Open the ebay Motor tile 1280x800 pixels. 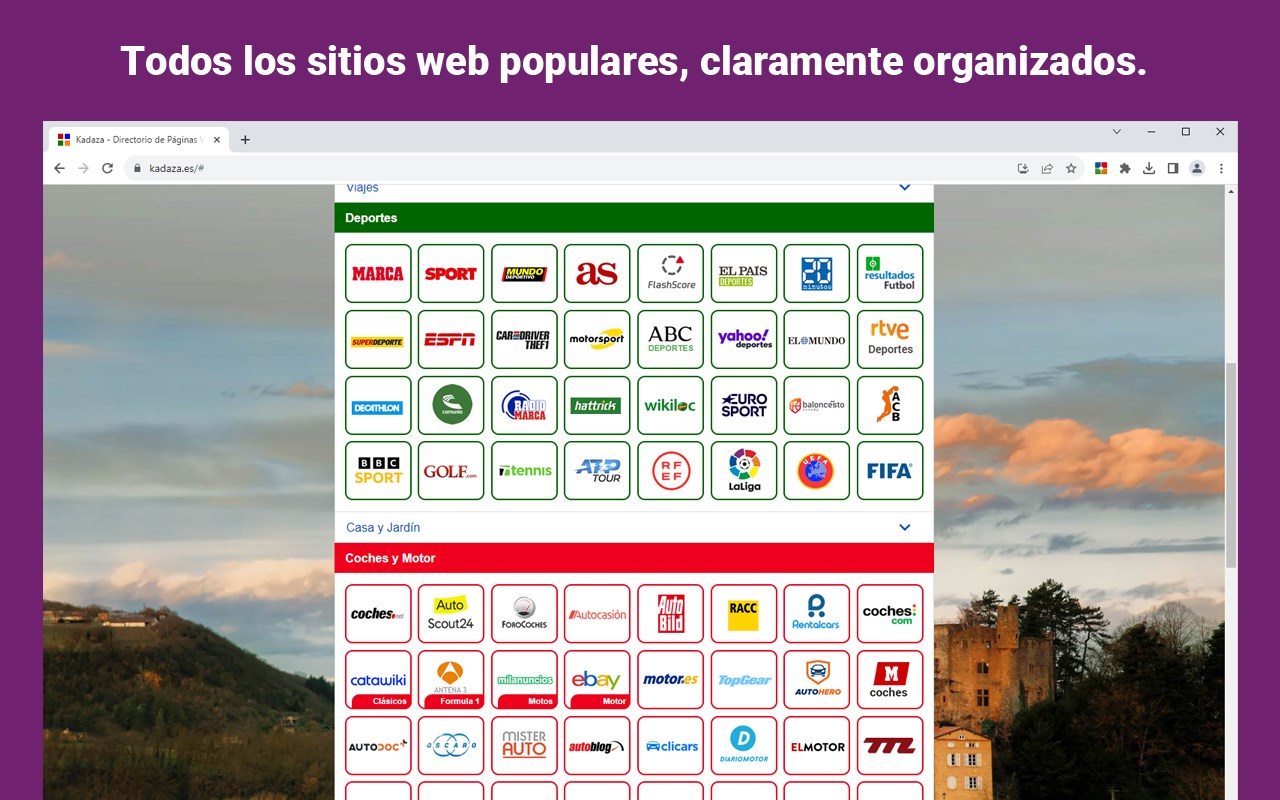click(x=597, y=680)
